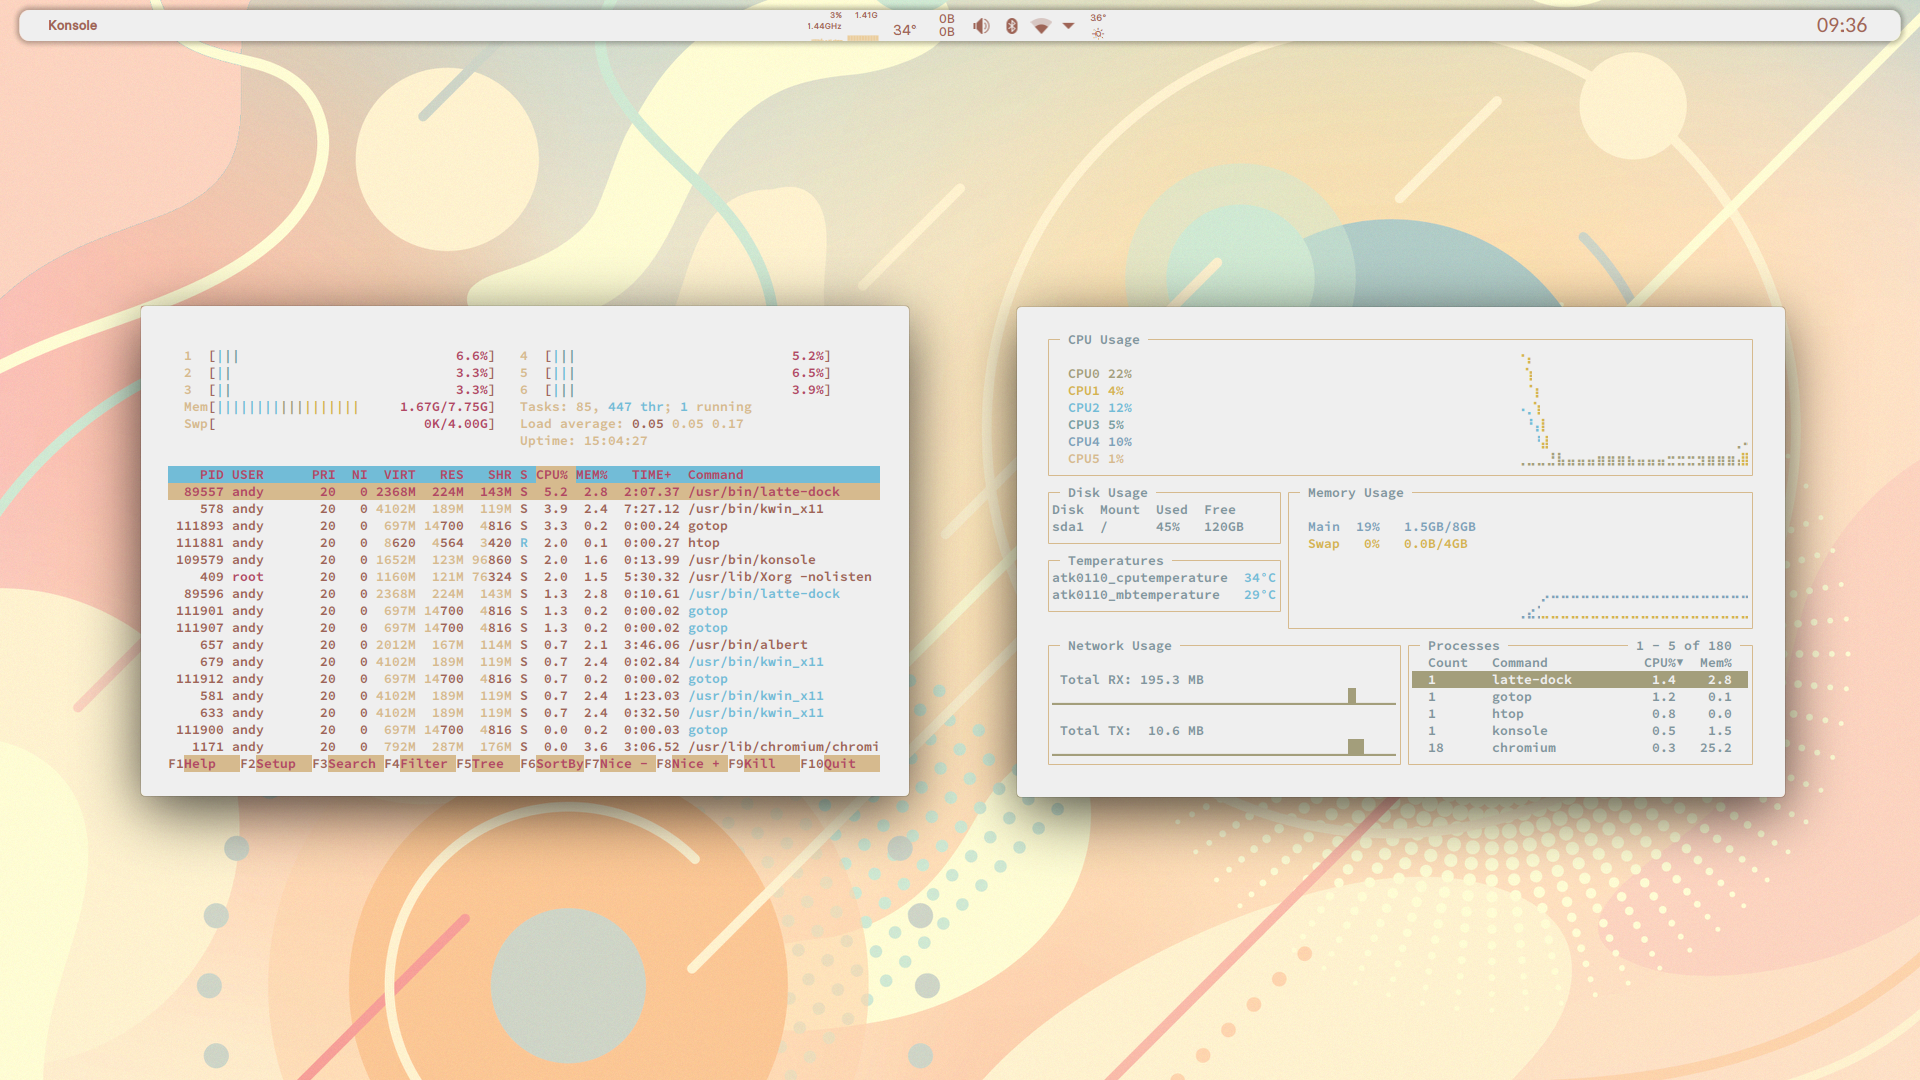Select htop row PID 89596 latte-dock

[524, 594]
